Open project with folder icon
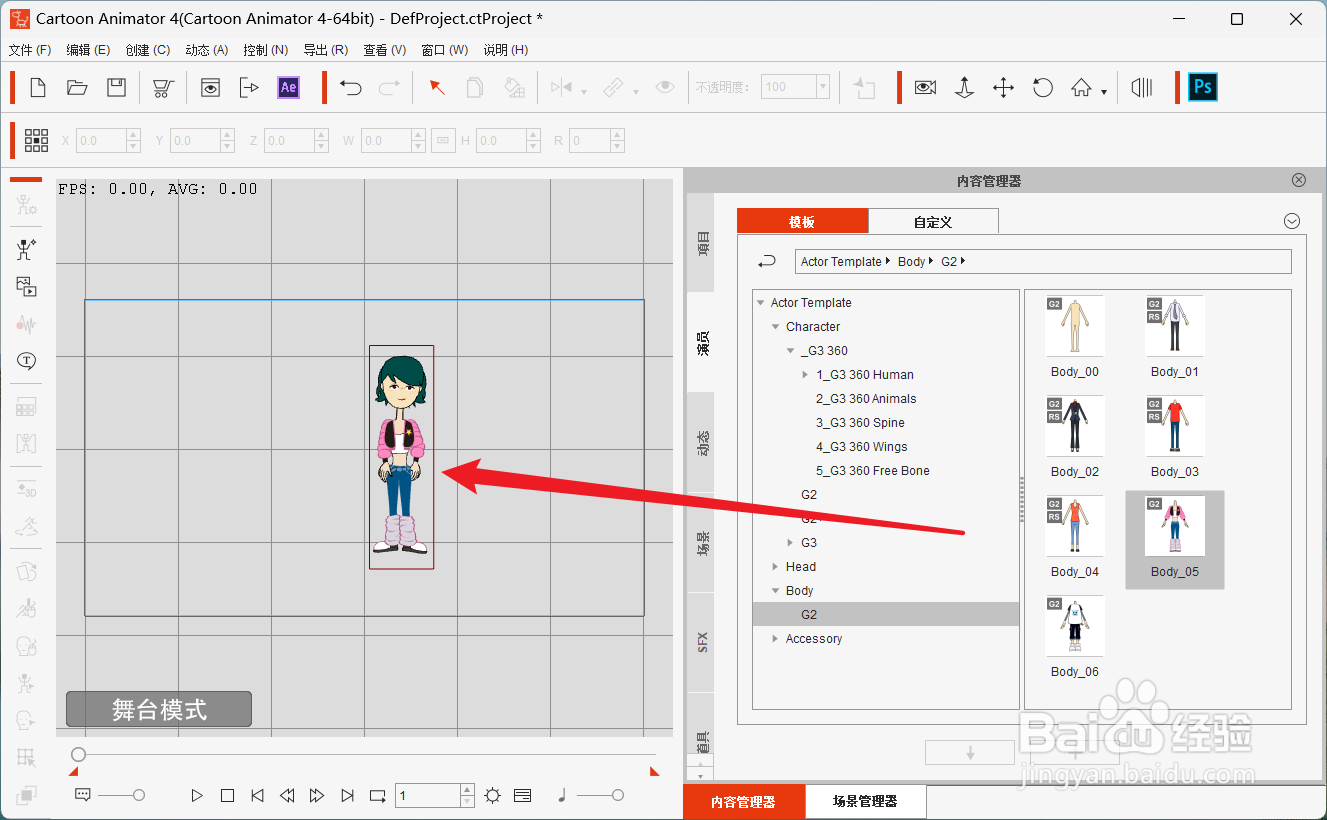Image resolution: width=1327 pixels, height=820 pixels. [77, 88]
